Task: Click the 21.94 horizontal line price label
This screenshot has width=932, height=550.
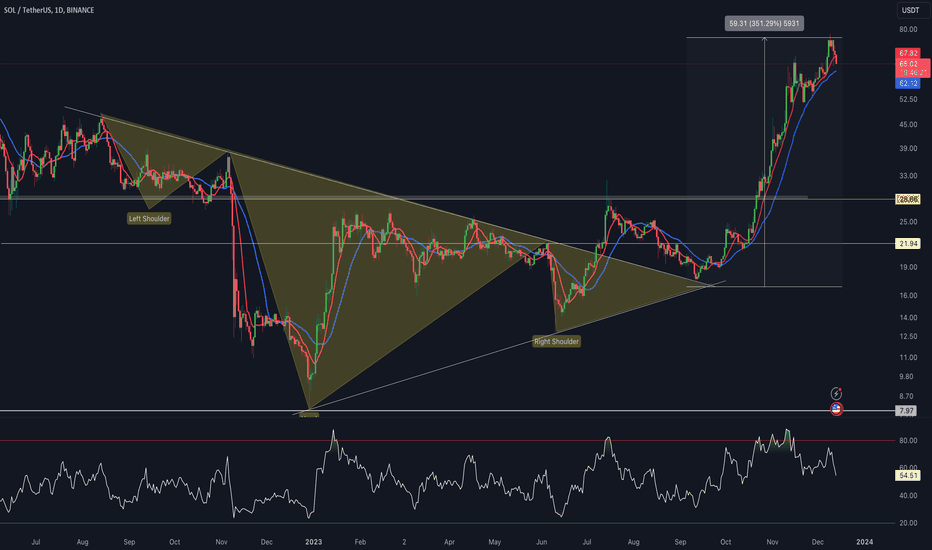Action: click(x=908, y=244)
